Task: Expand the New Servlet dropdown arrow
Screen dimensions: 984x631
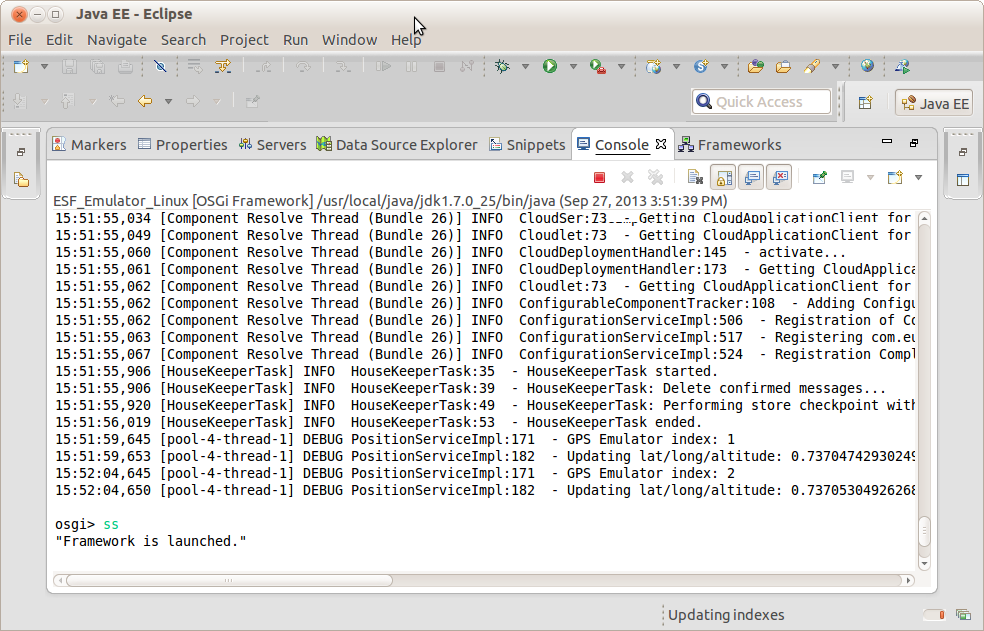Action: (x=724, y=67)
